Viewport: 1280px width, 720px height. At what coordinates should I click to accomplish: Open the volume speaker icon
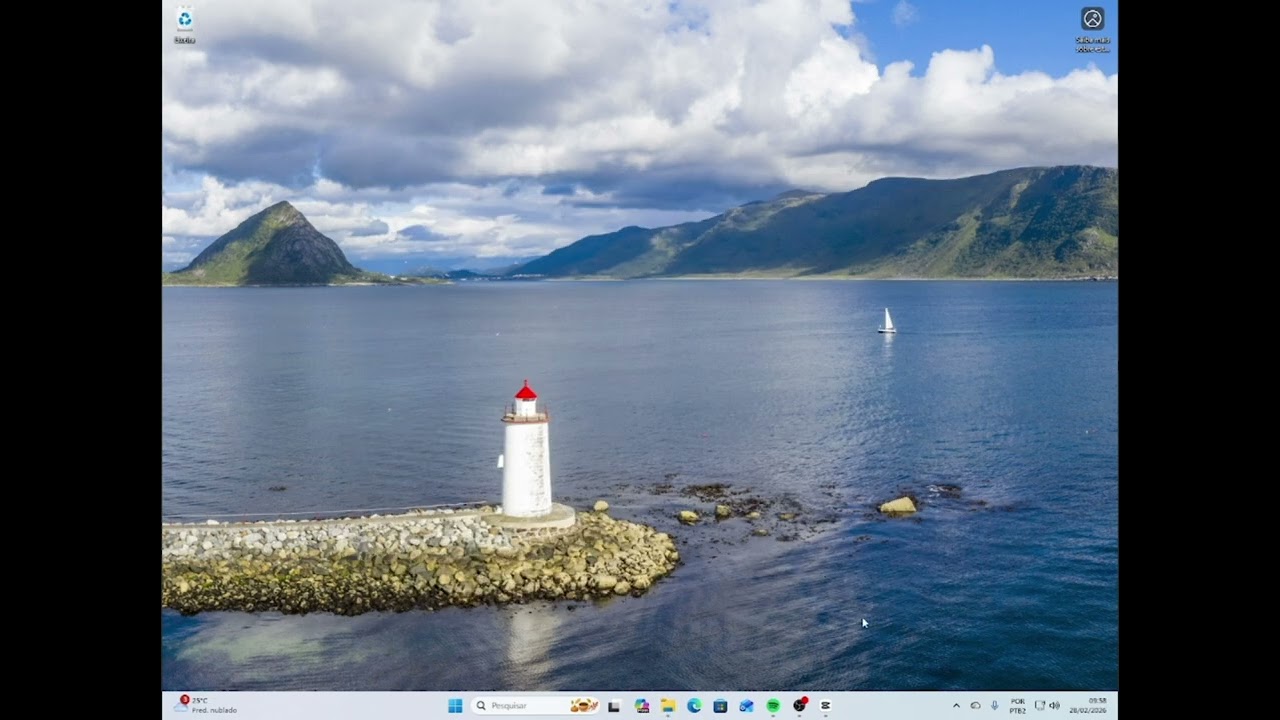coord(1054,705)
